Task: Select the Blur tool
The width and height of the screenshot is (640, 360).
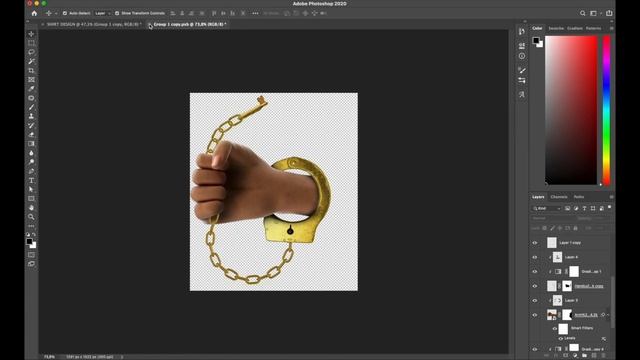Action: (31, 153)
